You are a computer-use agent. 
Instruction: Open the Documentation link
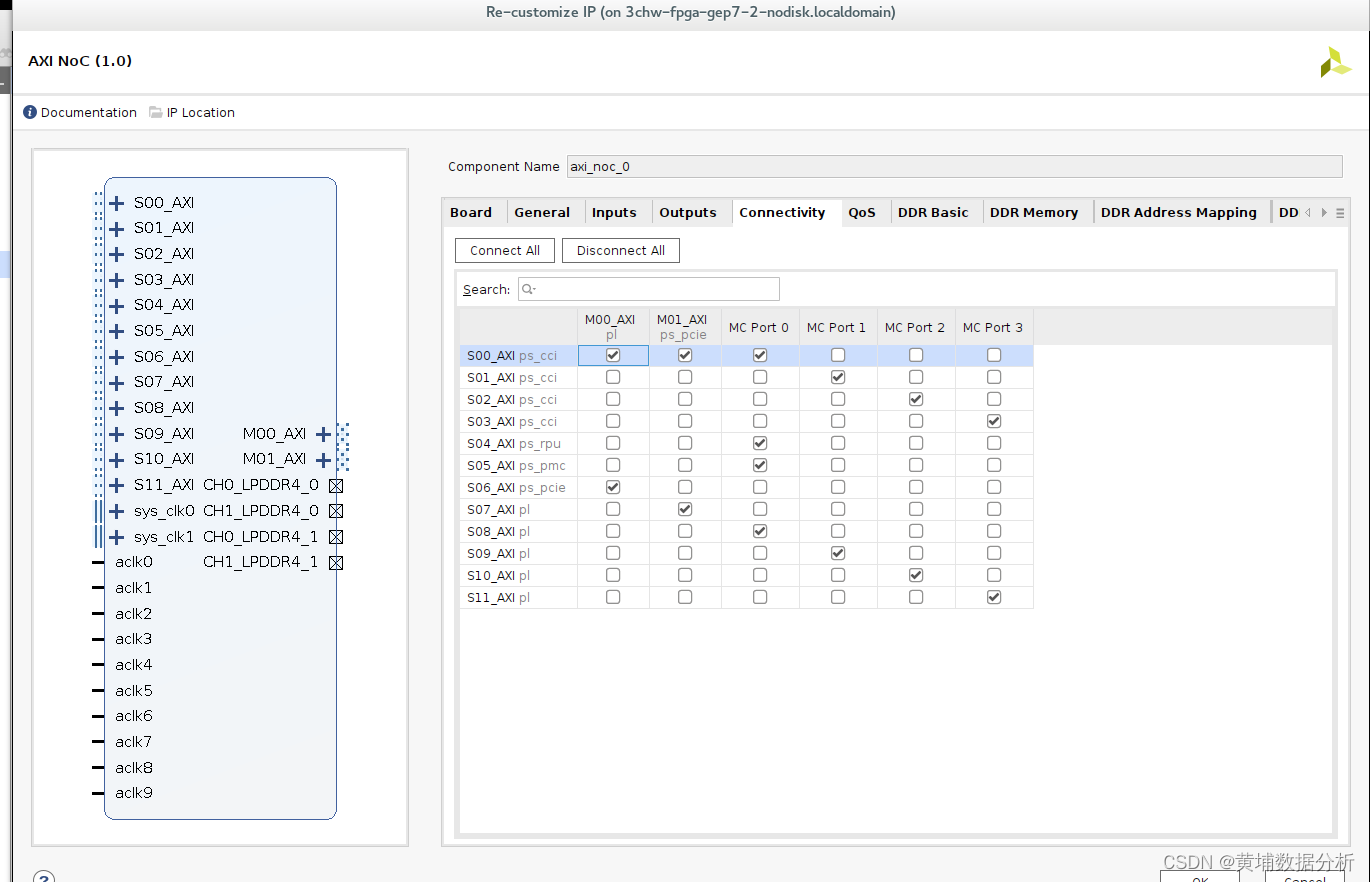[89, 112]
